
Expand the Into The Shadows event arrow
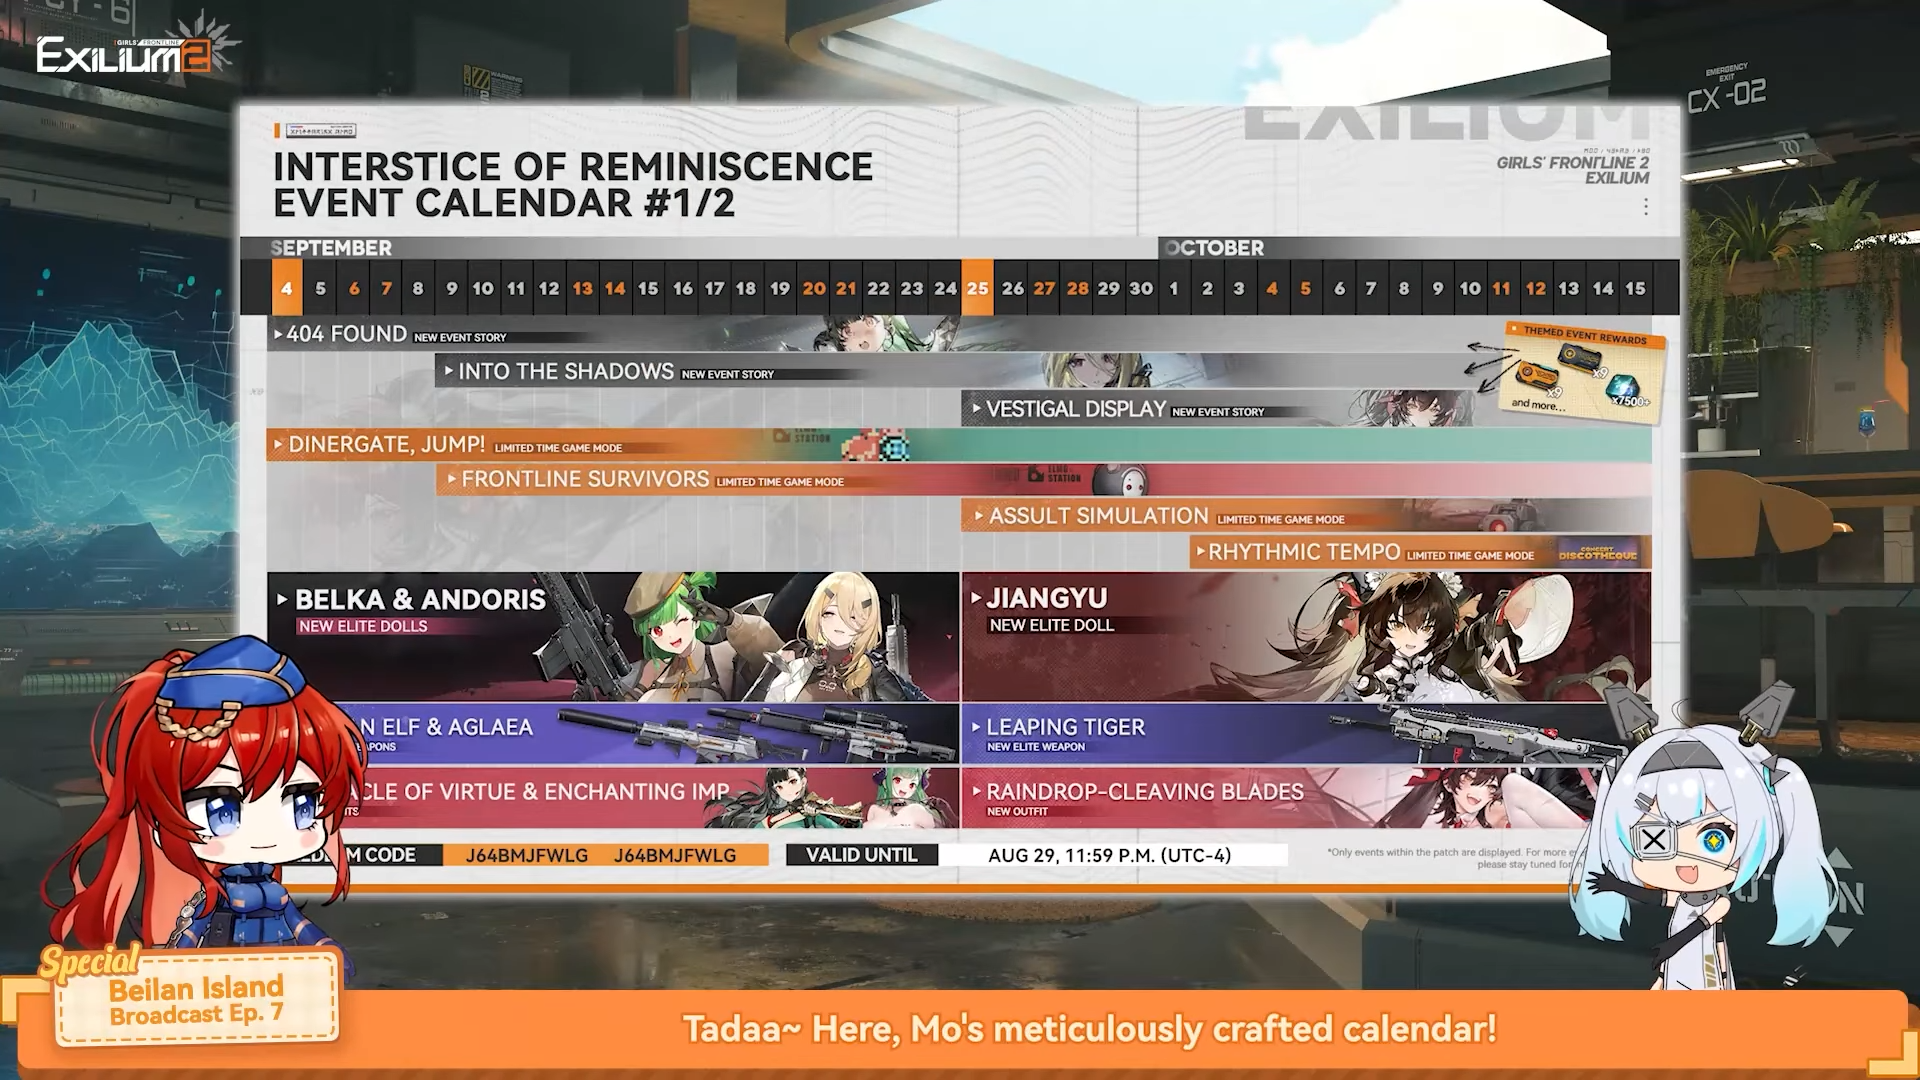click(x=449, y=371)
